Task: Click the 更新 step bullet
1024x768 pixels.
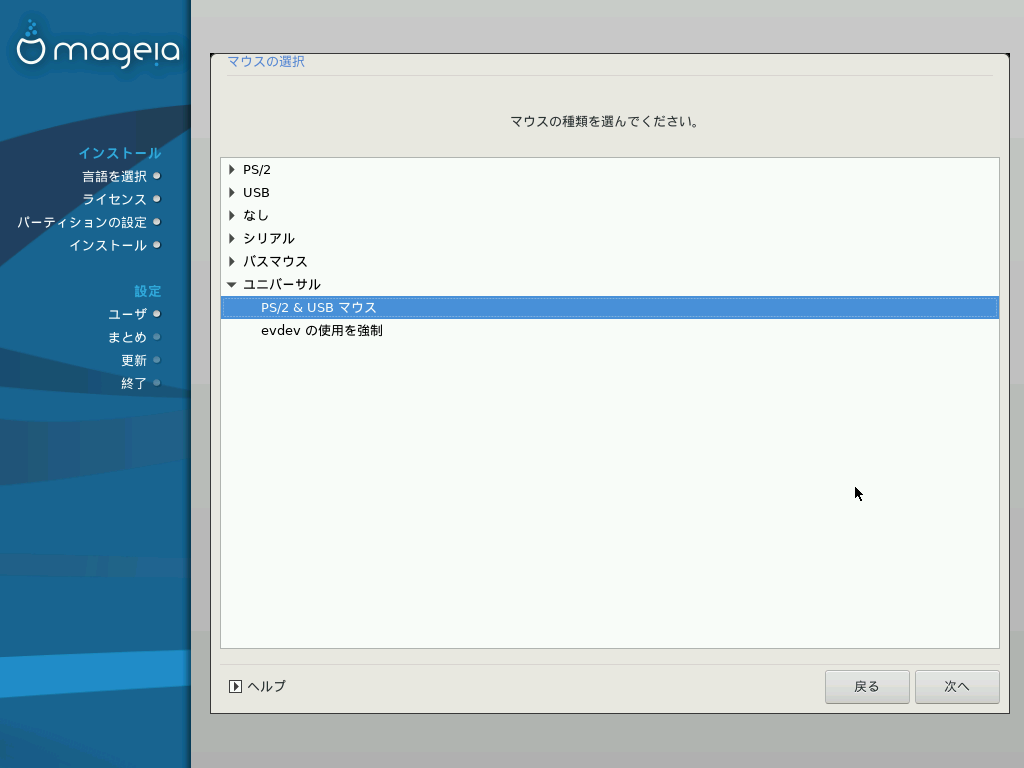Action: pyautogui.click(x=157, y=360)
